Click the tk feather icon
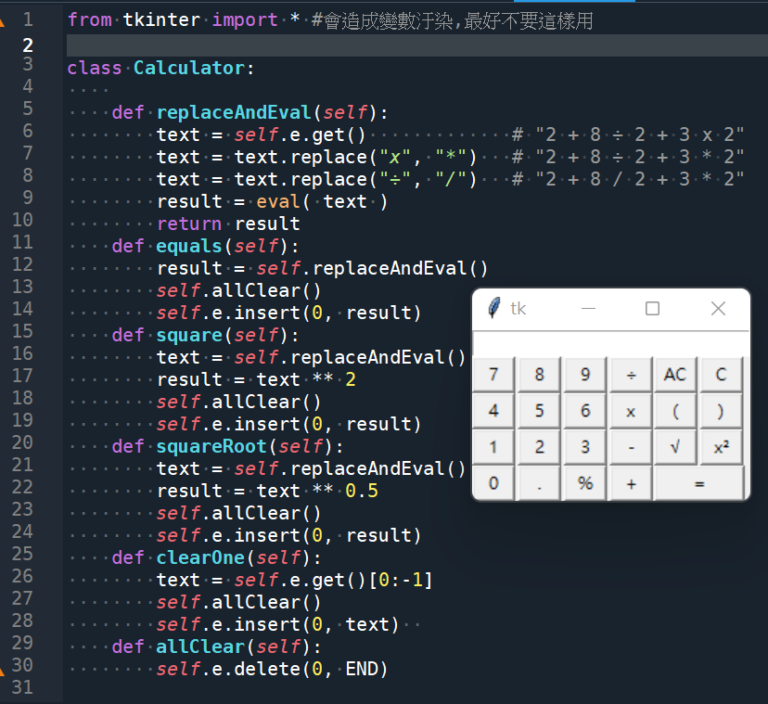This screenshot has height=704, width=768. click(494, 308)
